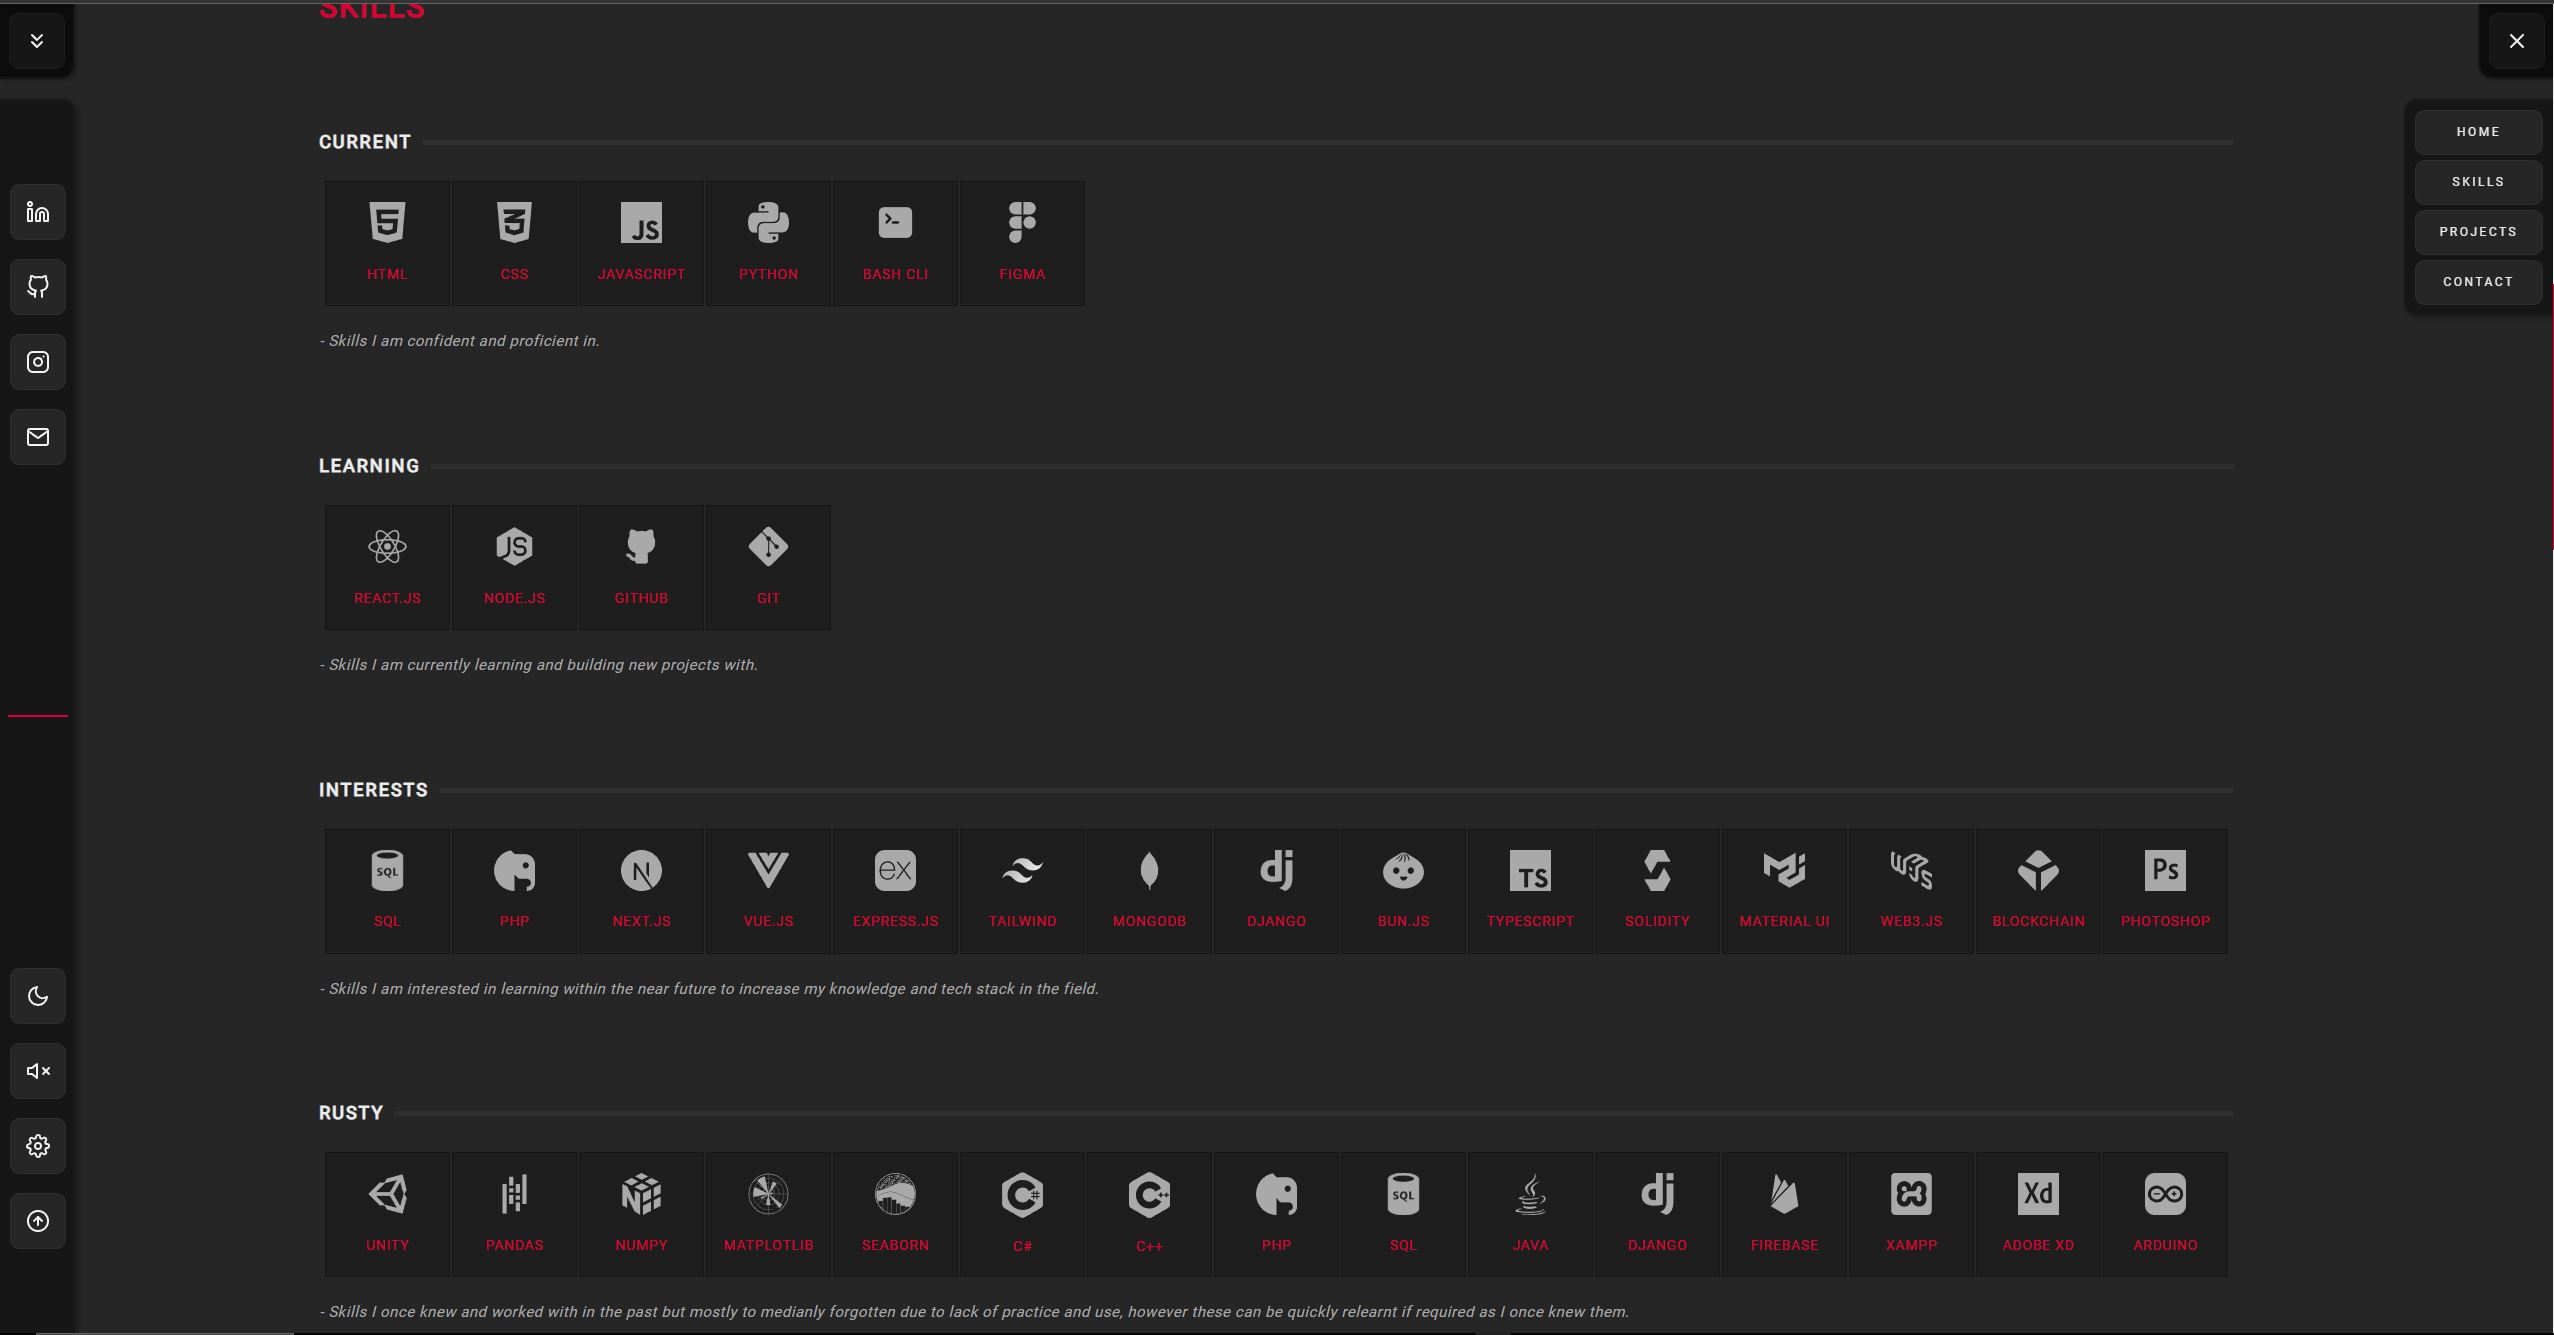2554x1335 pixels.
Task: Click the C# skill card
Action: [1022, 1214]
